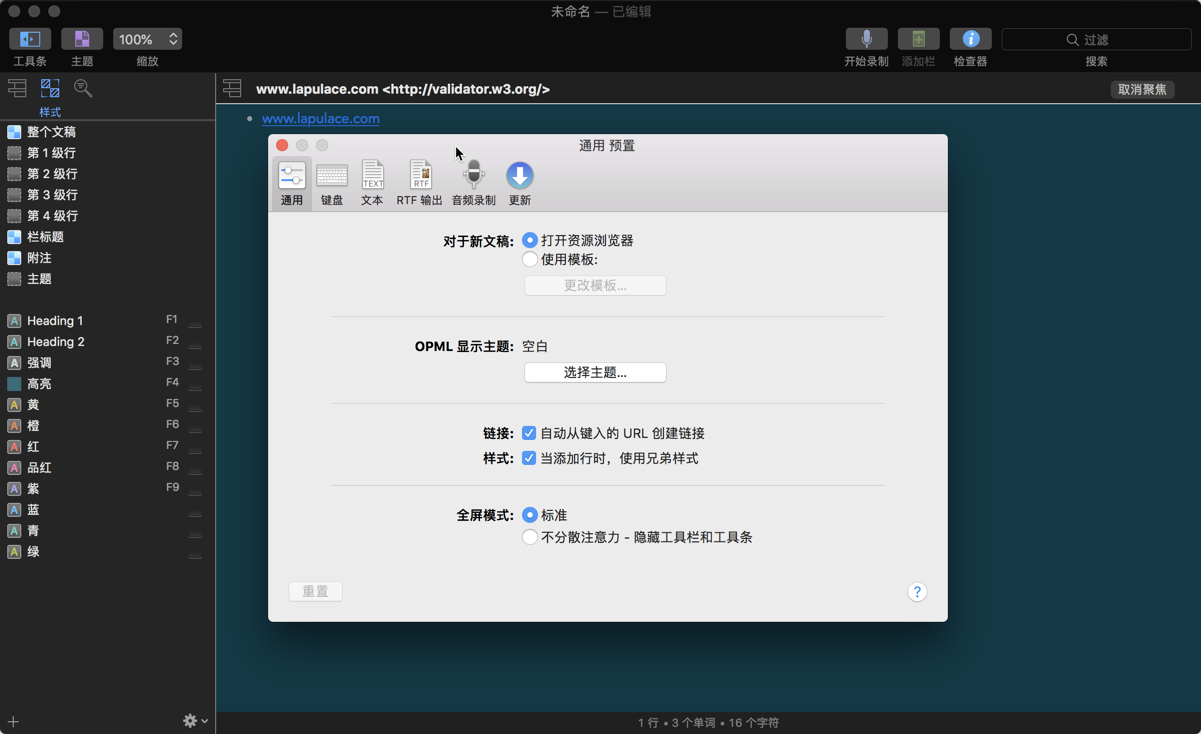Select the 不分散注意力 full screen mode
The height and width of the screenshot is (734, 1201).
click(x=529, y=537)
